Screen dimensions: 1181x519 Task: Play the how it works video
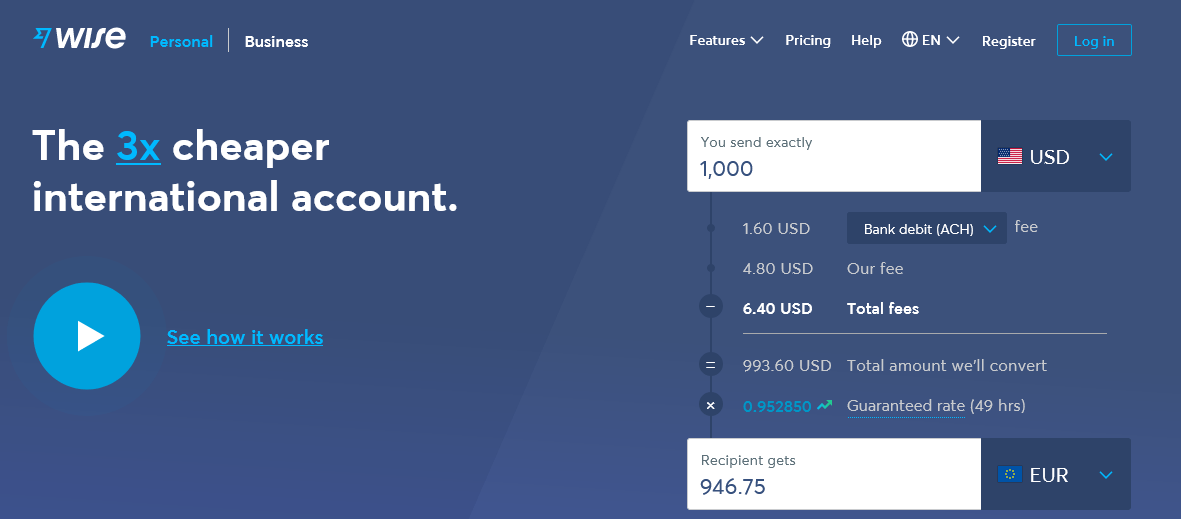pos(86,335)
